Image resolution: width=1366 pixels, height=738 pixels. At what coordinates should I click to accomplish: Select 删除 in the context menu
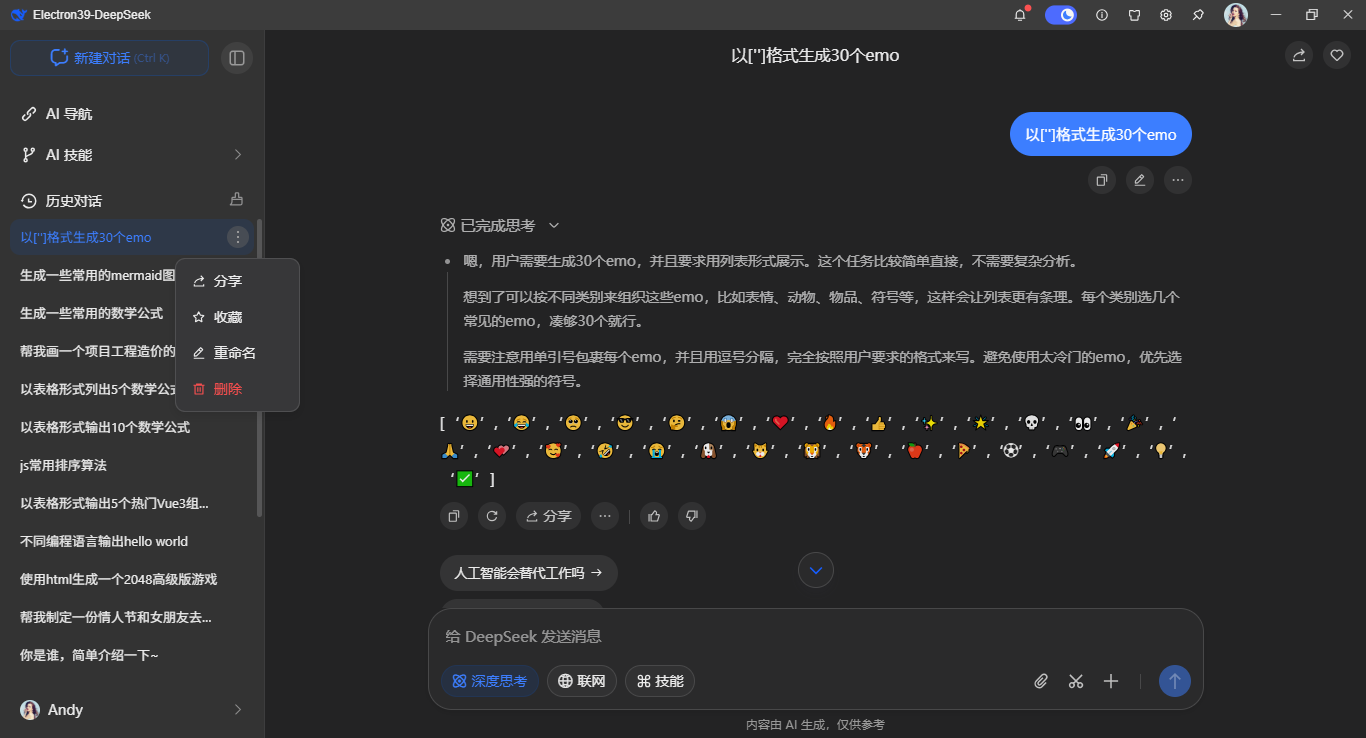click(227, 389)
